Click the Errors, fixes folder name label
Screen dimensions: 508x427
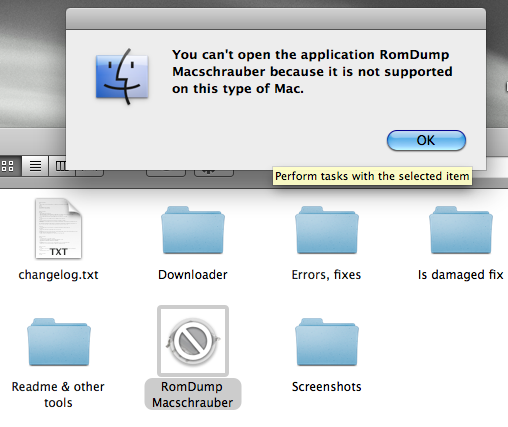(326, 275)
